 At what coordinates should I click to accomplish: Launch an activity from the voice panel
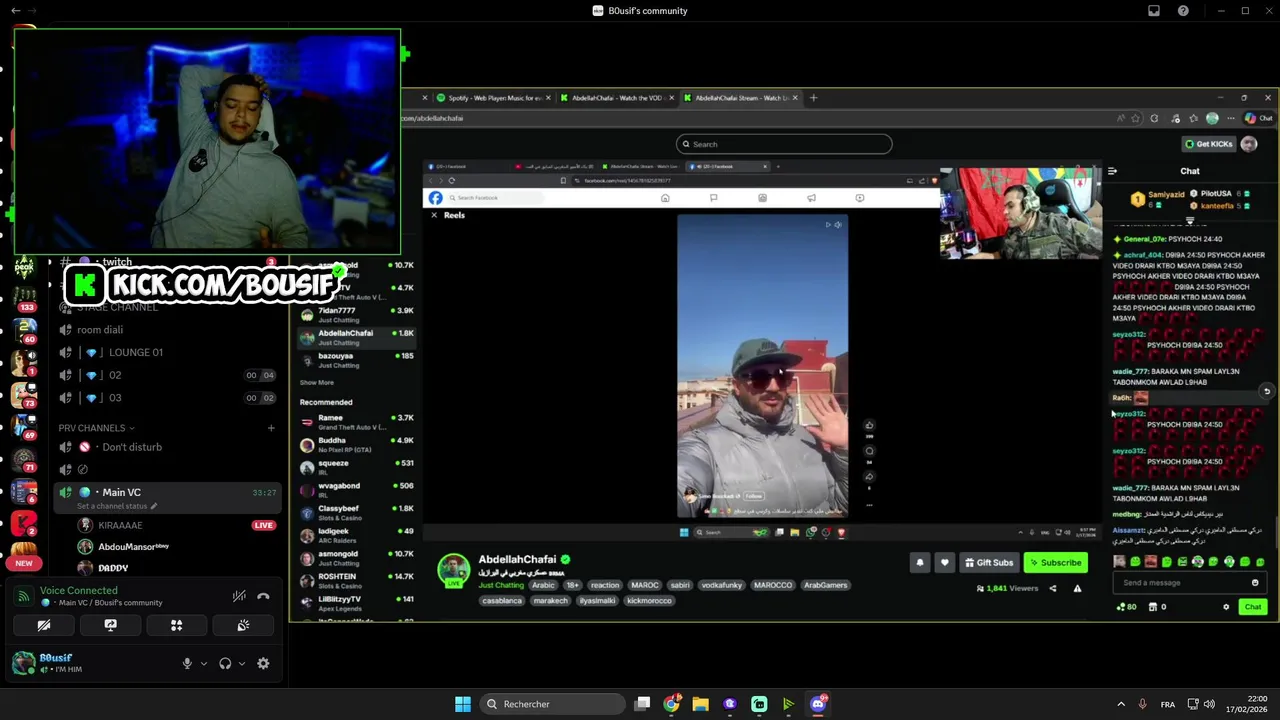click(x=176, y=625)
